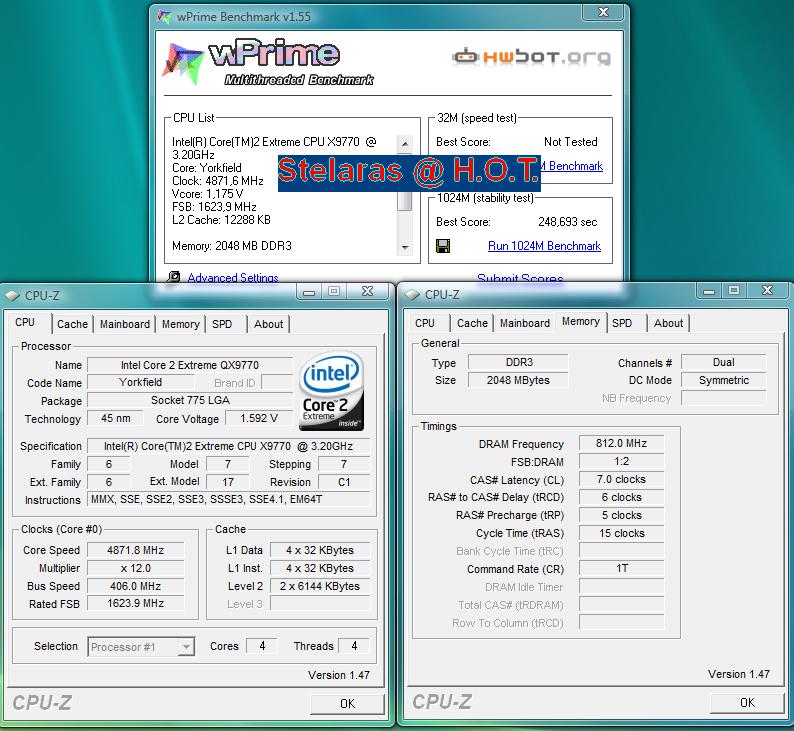
Task: Select CPU tab in left CPU-Z window
Action: click(25, 322)
